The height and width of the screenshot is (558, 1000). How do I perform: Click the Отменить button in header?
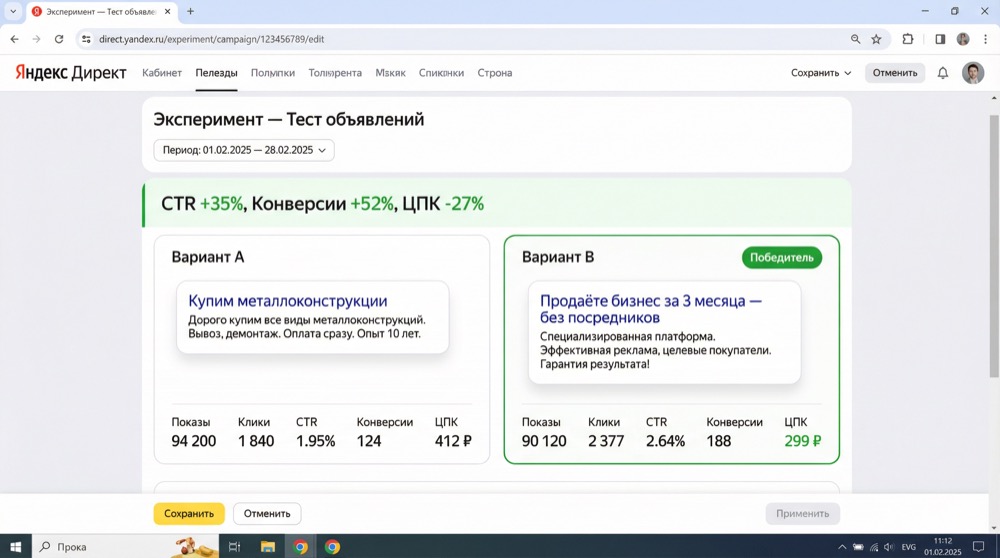[x=895, y=73]
